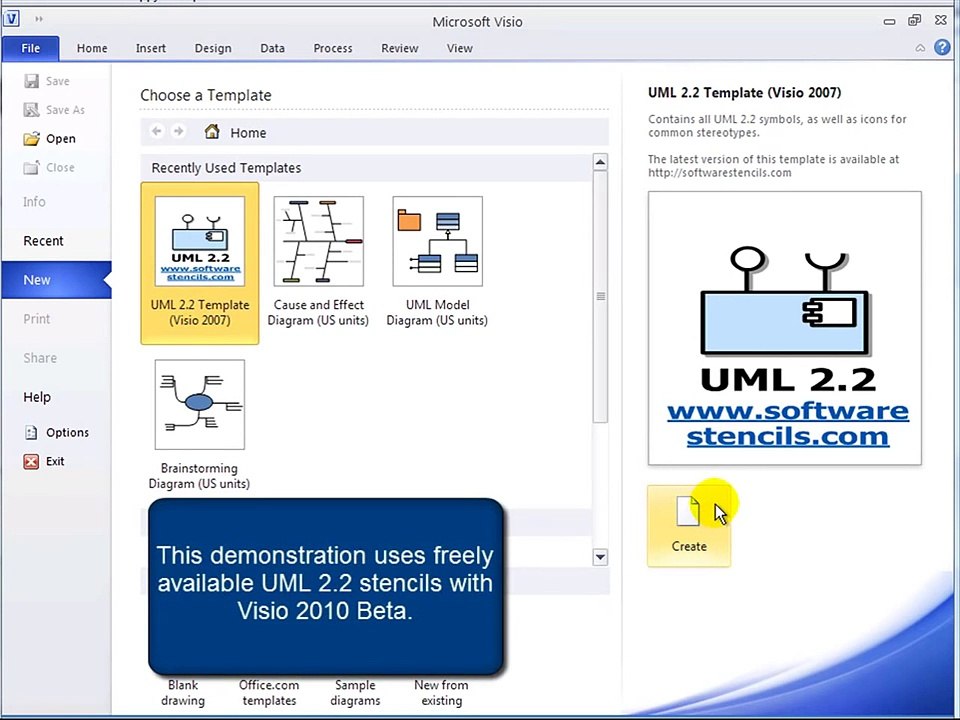The width and height of the screenshot is (960, 720).
Task: Click Sample diagrams option
Action: click(355, 693)
